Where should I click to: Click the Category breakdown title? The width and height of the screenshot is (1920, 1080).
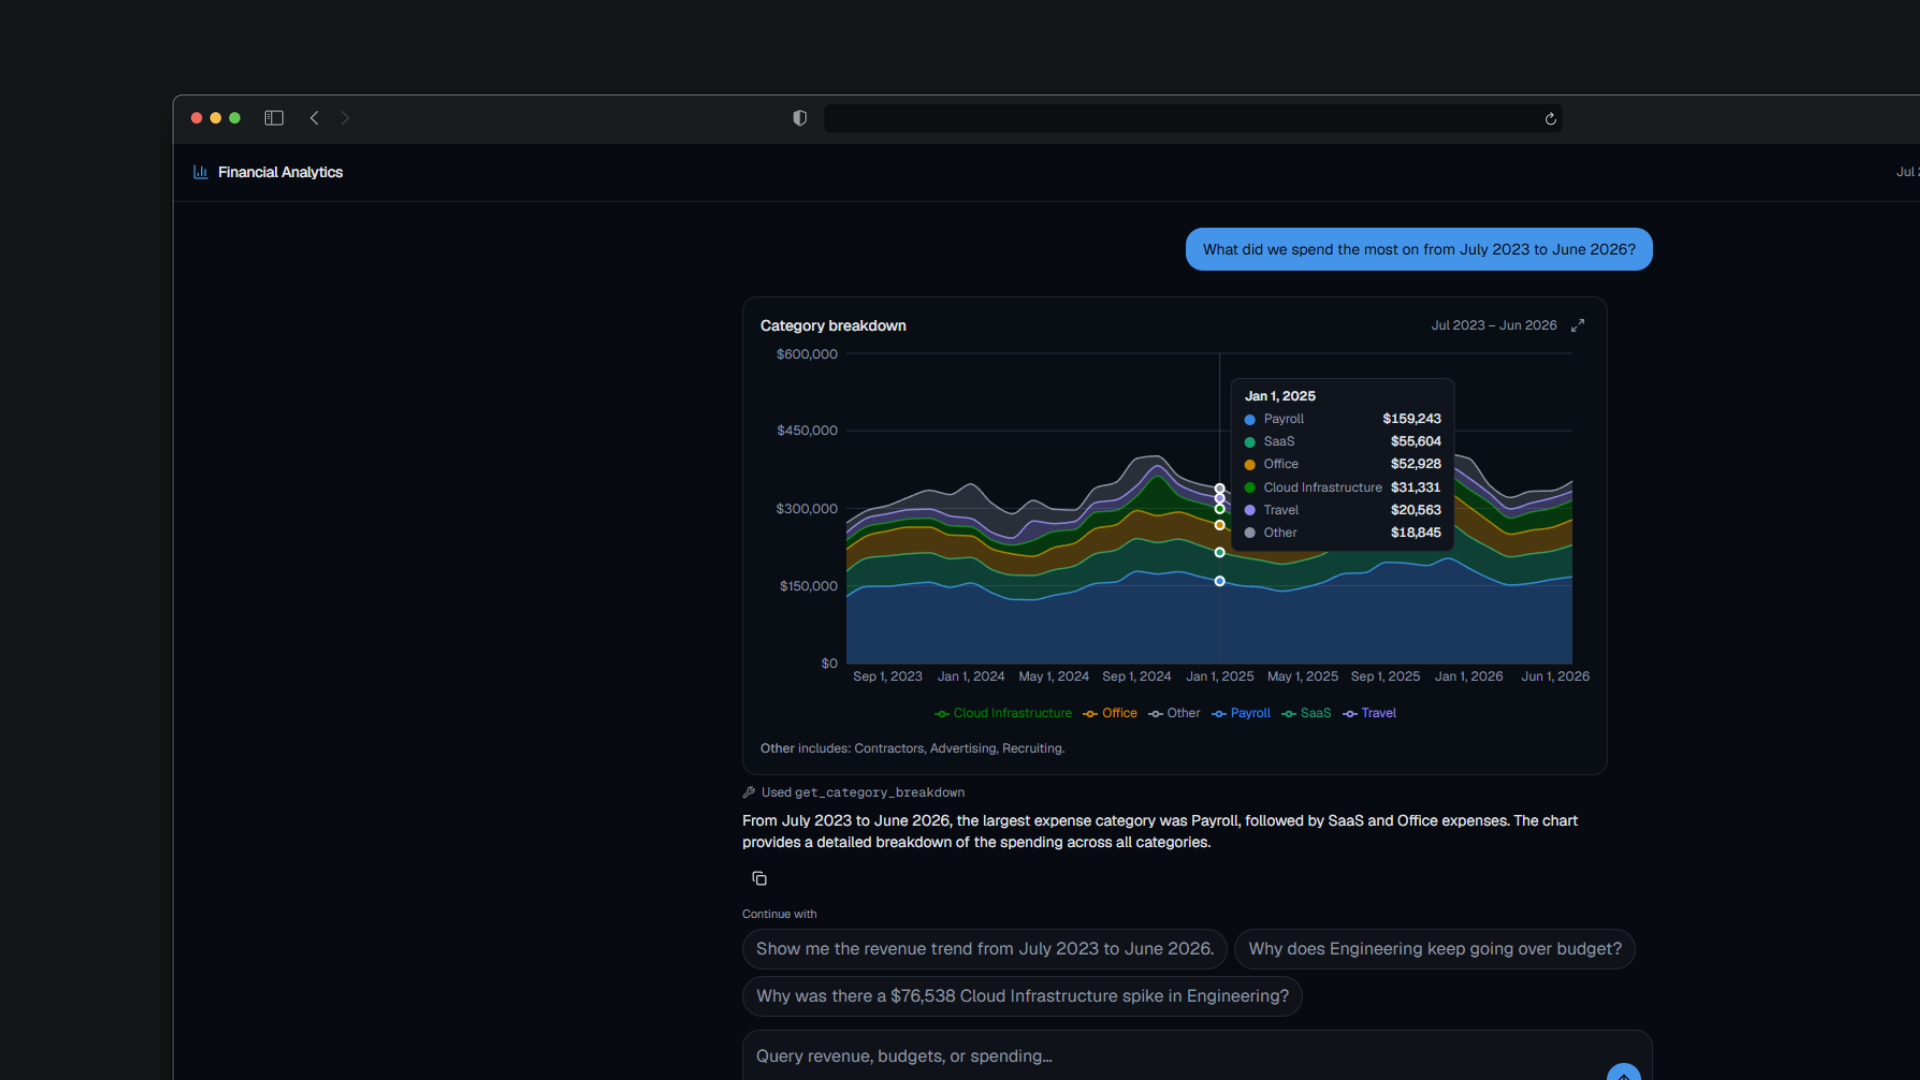833,326
